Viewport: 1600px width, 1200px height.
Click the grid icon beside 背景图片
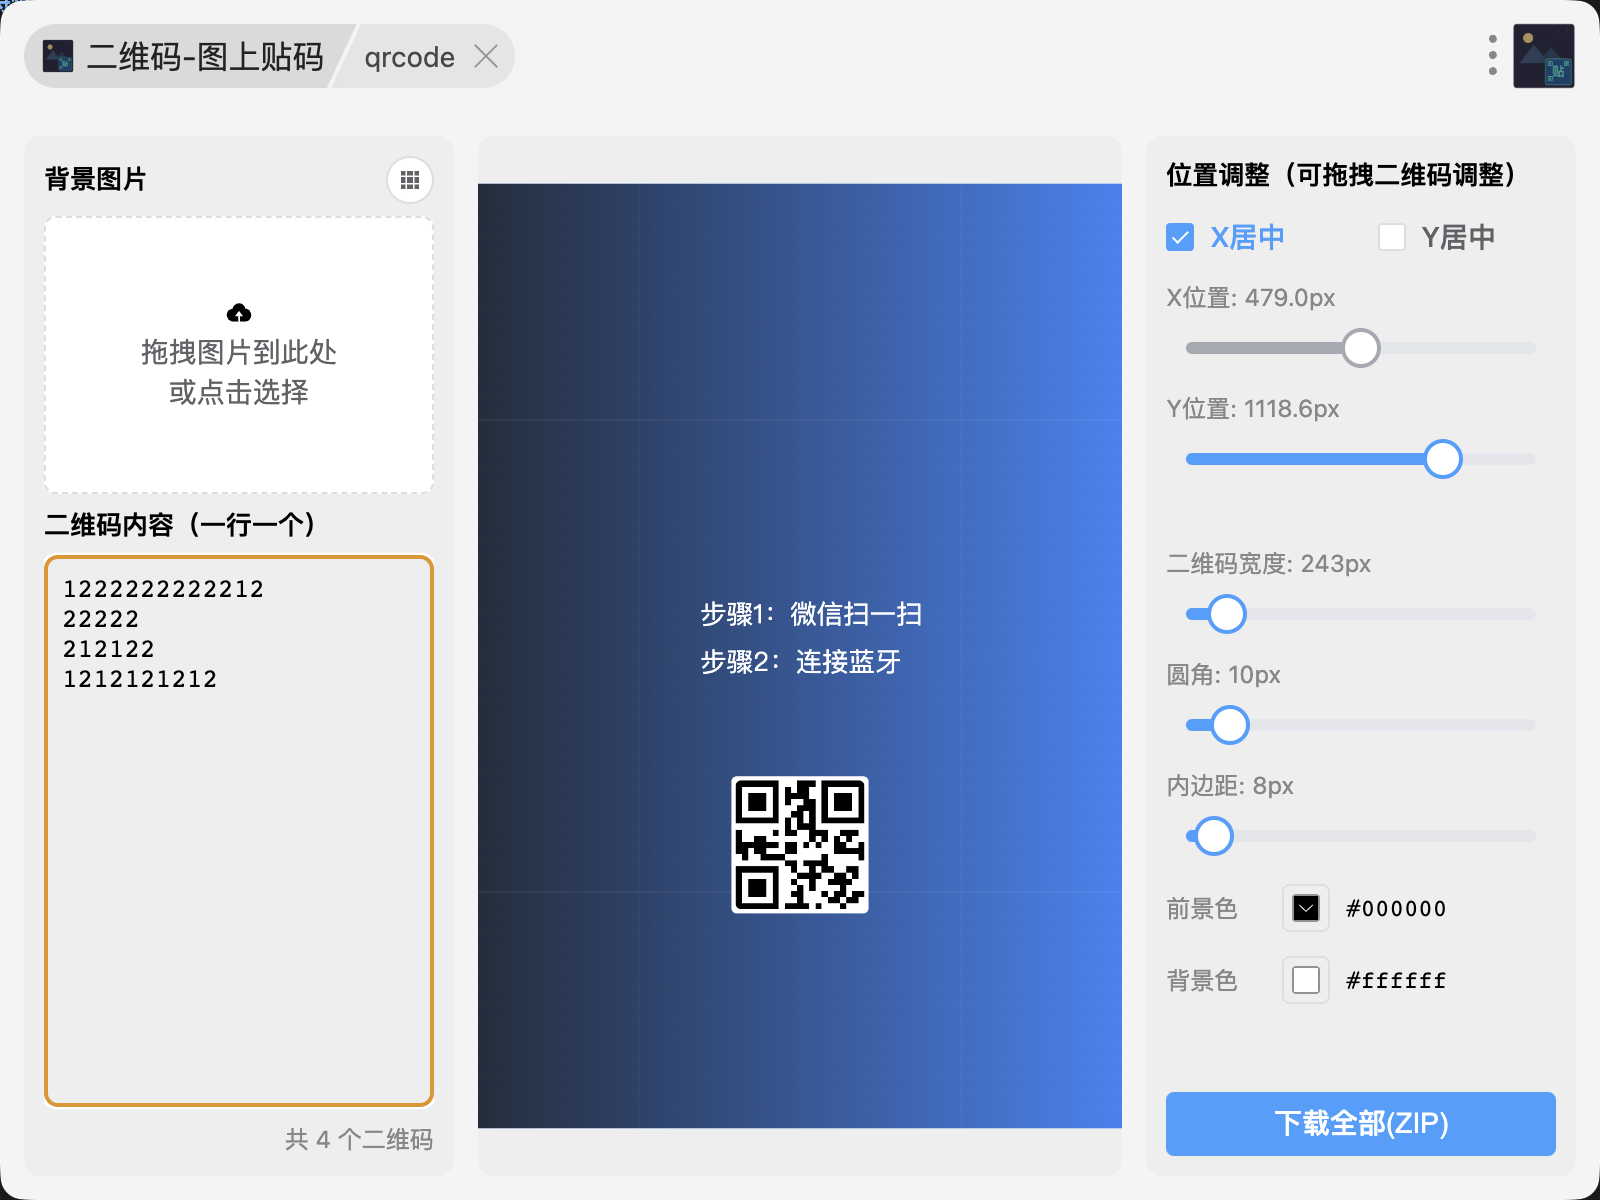click(x=410, y=180)
